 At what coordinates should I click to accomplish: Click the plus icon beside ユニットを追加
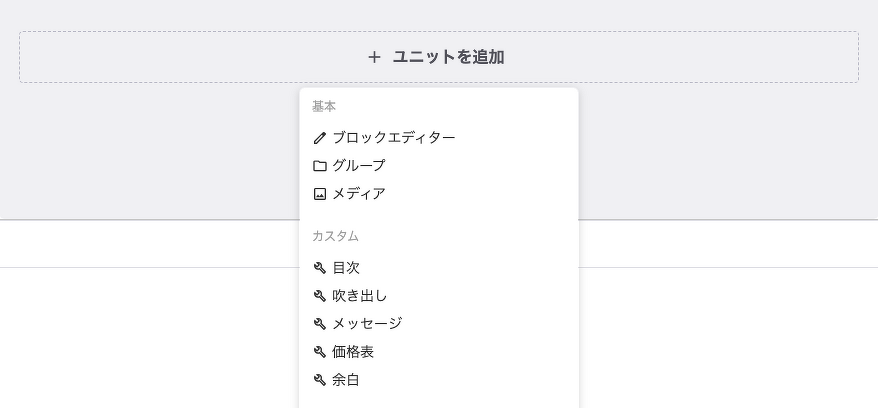(x=374, y=57)
